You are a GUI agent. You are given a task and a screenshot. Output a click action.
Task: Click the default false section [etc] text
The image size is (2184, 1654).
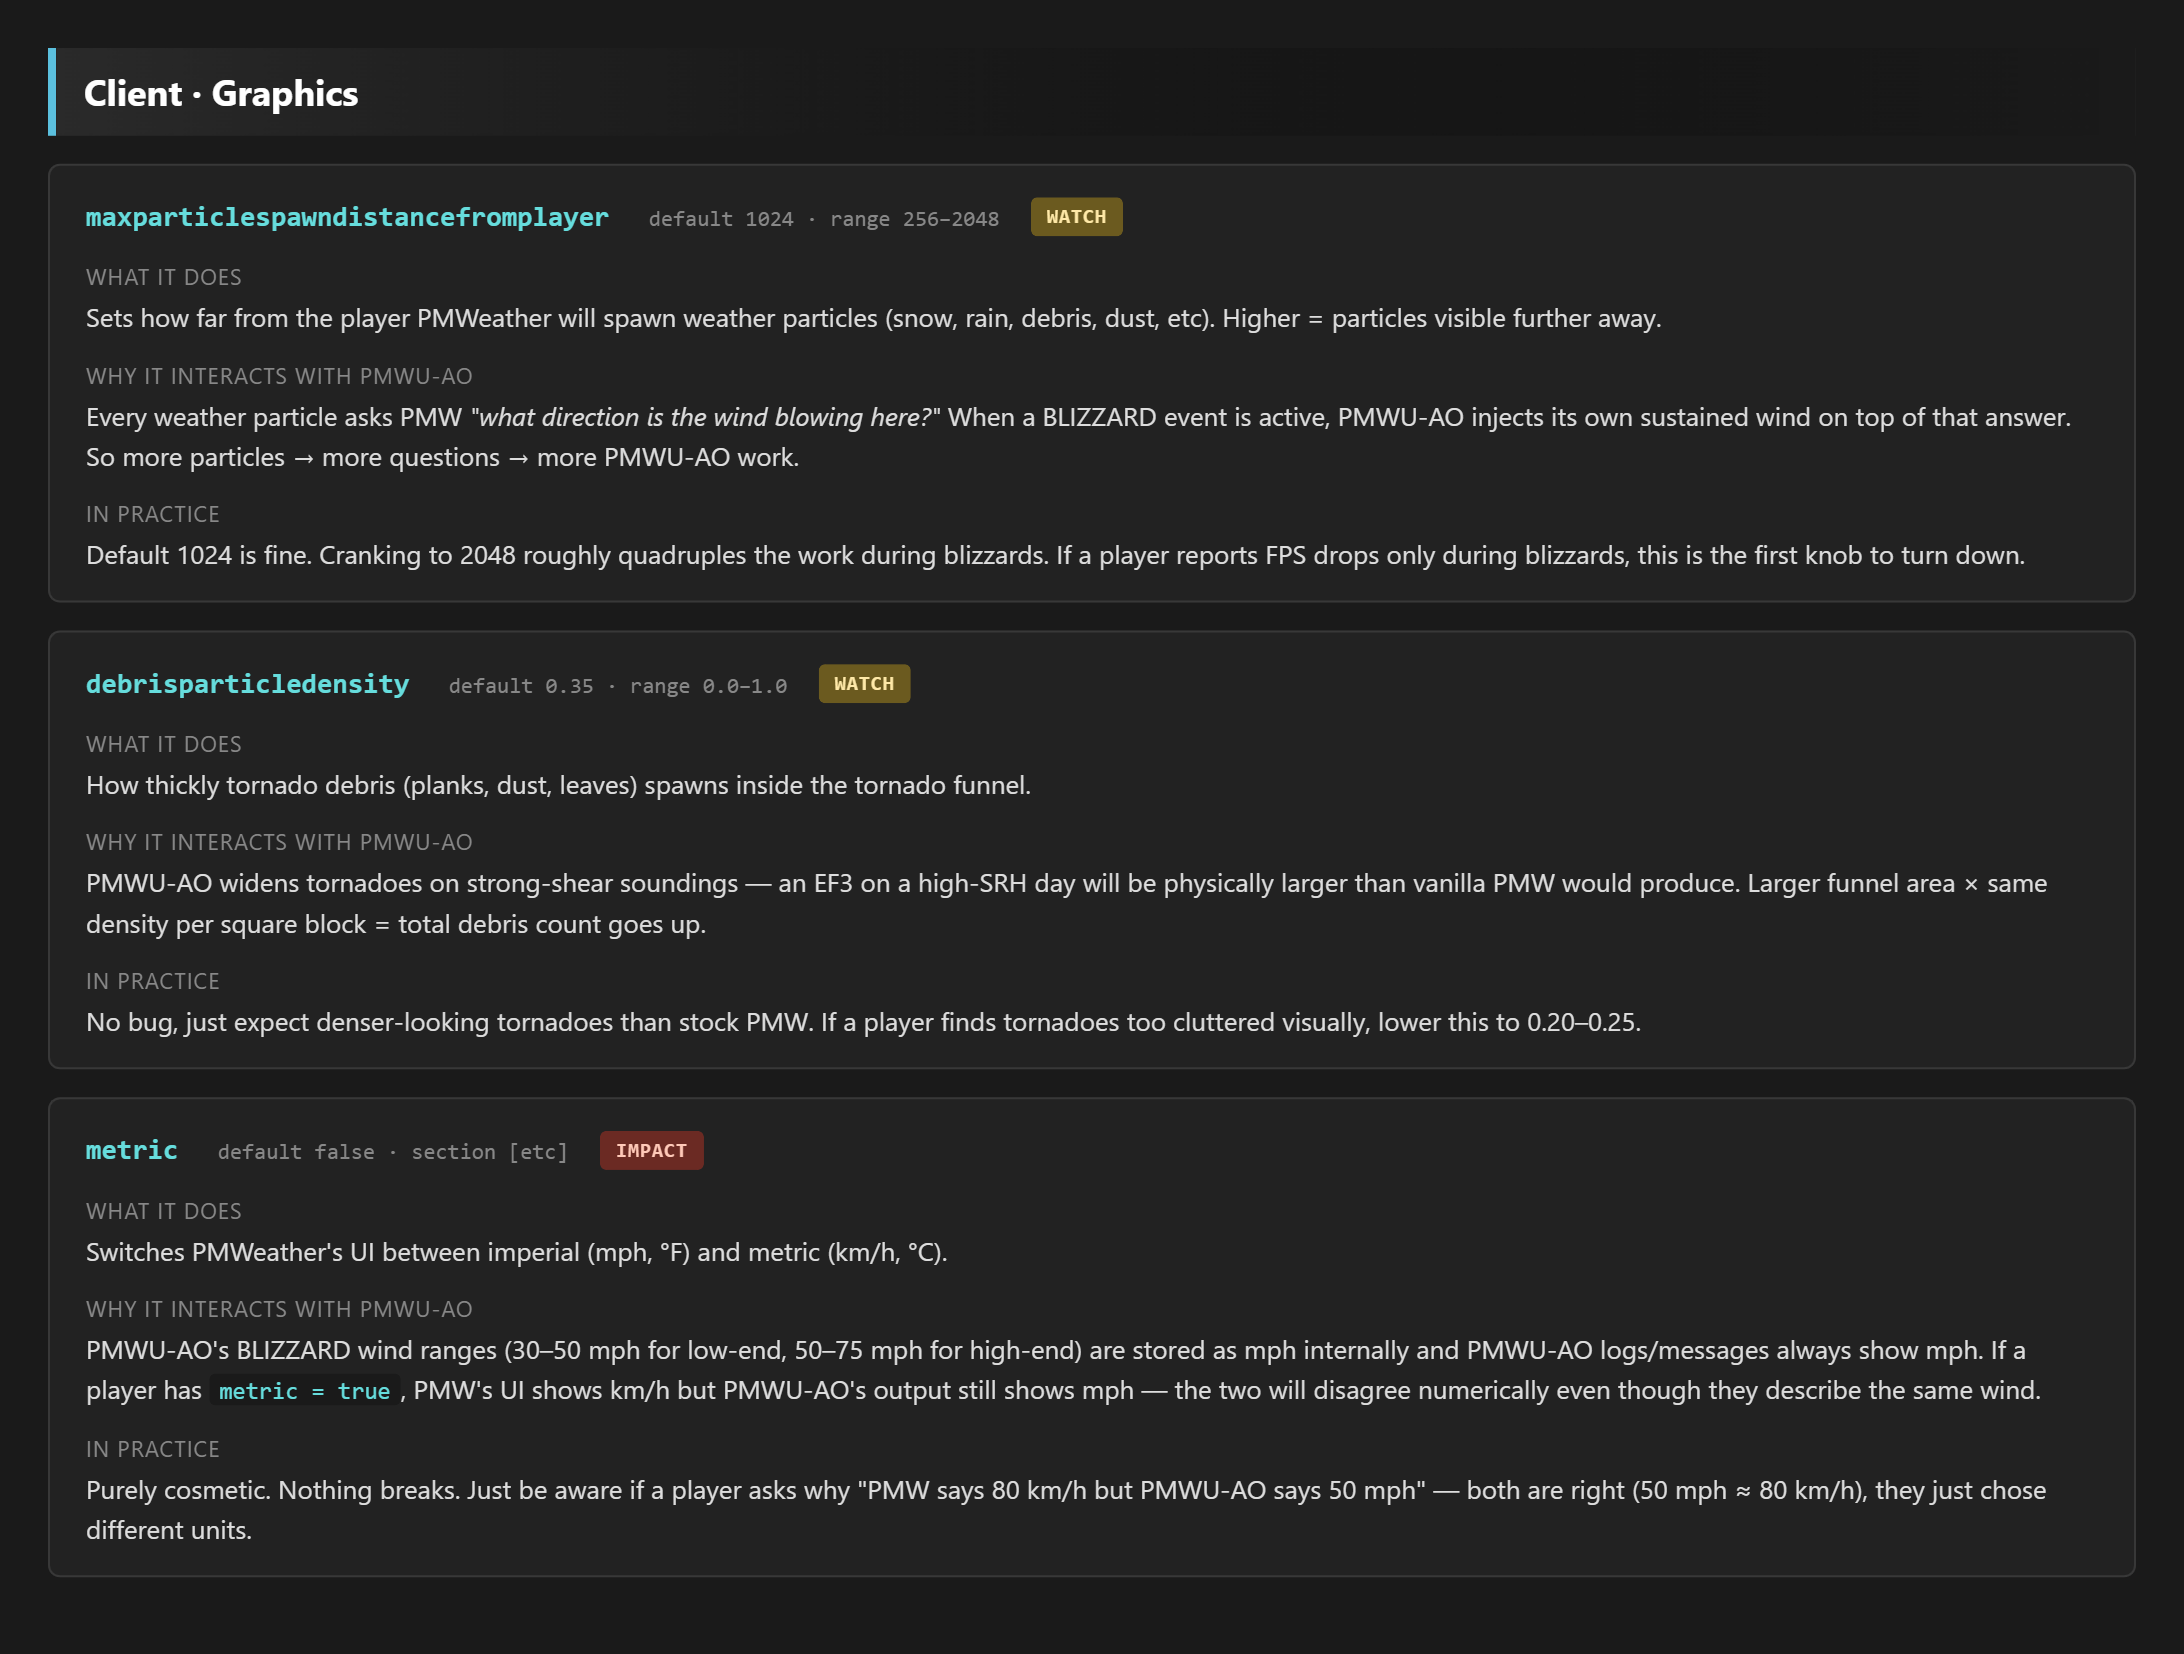tap(393, 1152)
